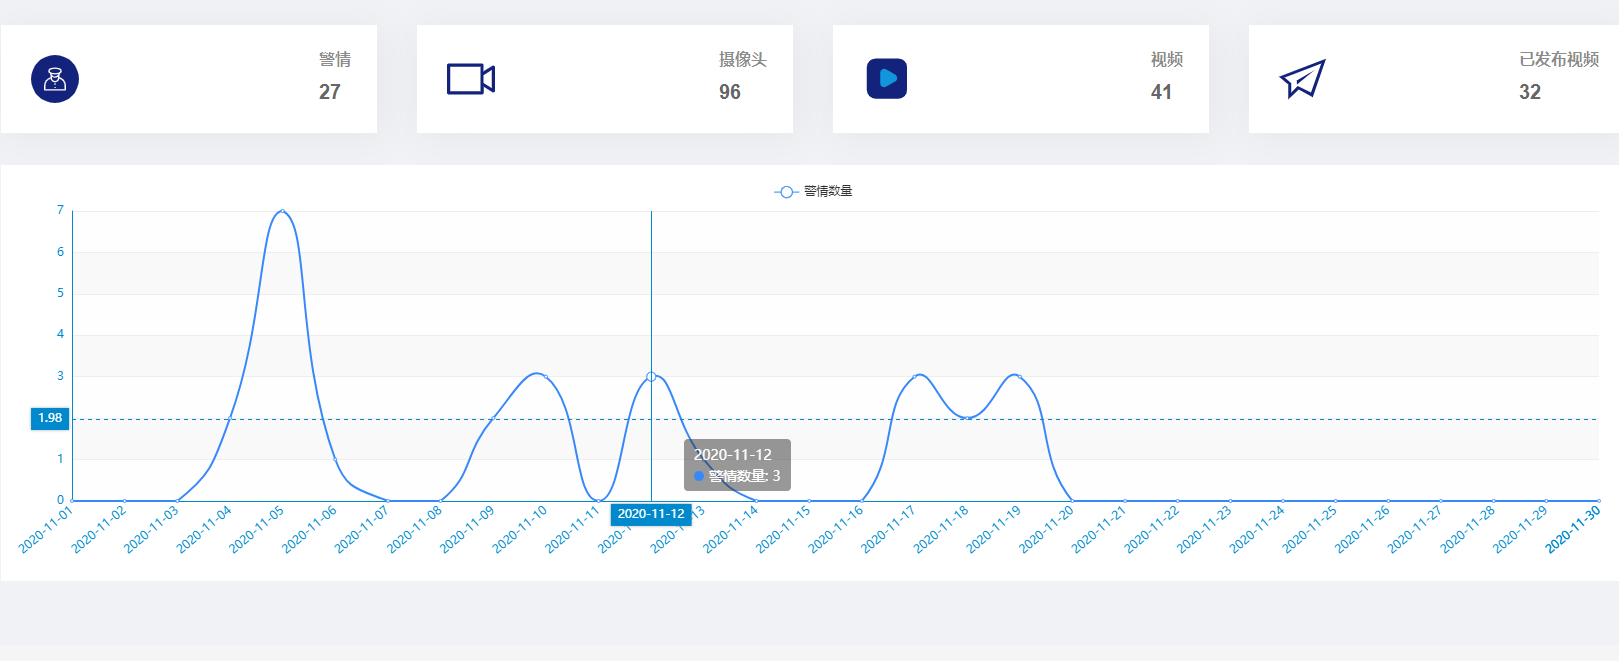Click the x-axis label 2020-11-22
The width and height of the screenshot is (1619, 661).
click(x=1153, y=529)
